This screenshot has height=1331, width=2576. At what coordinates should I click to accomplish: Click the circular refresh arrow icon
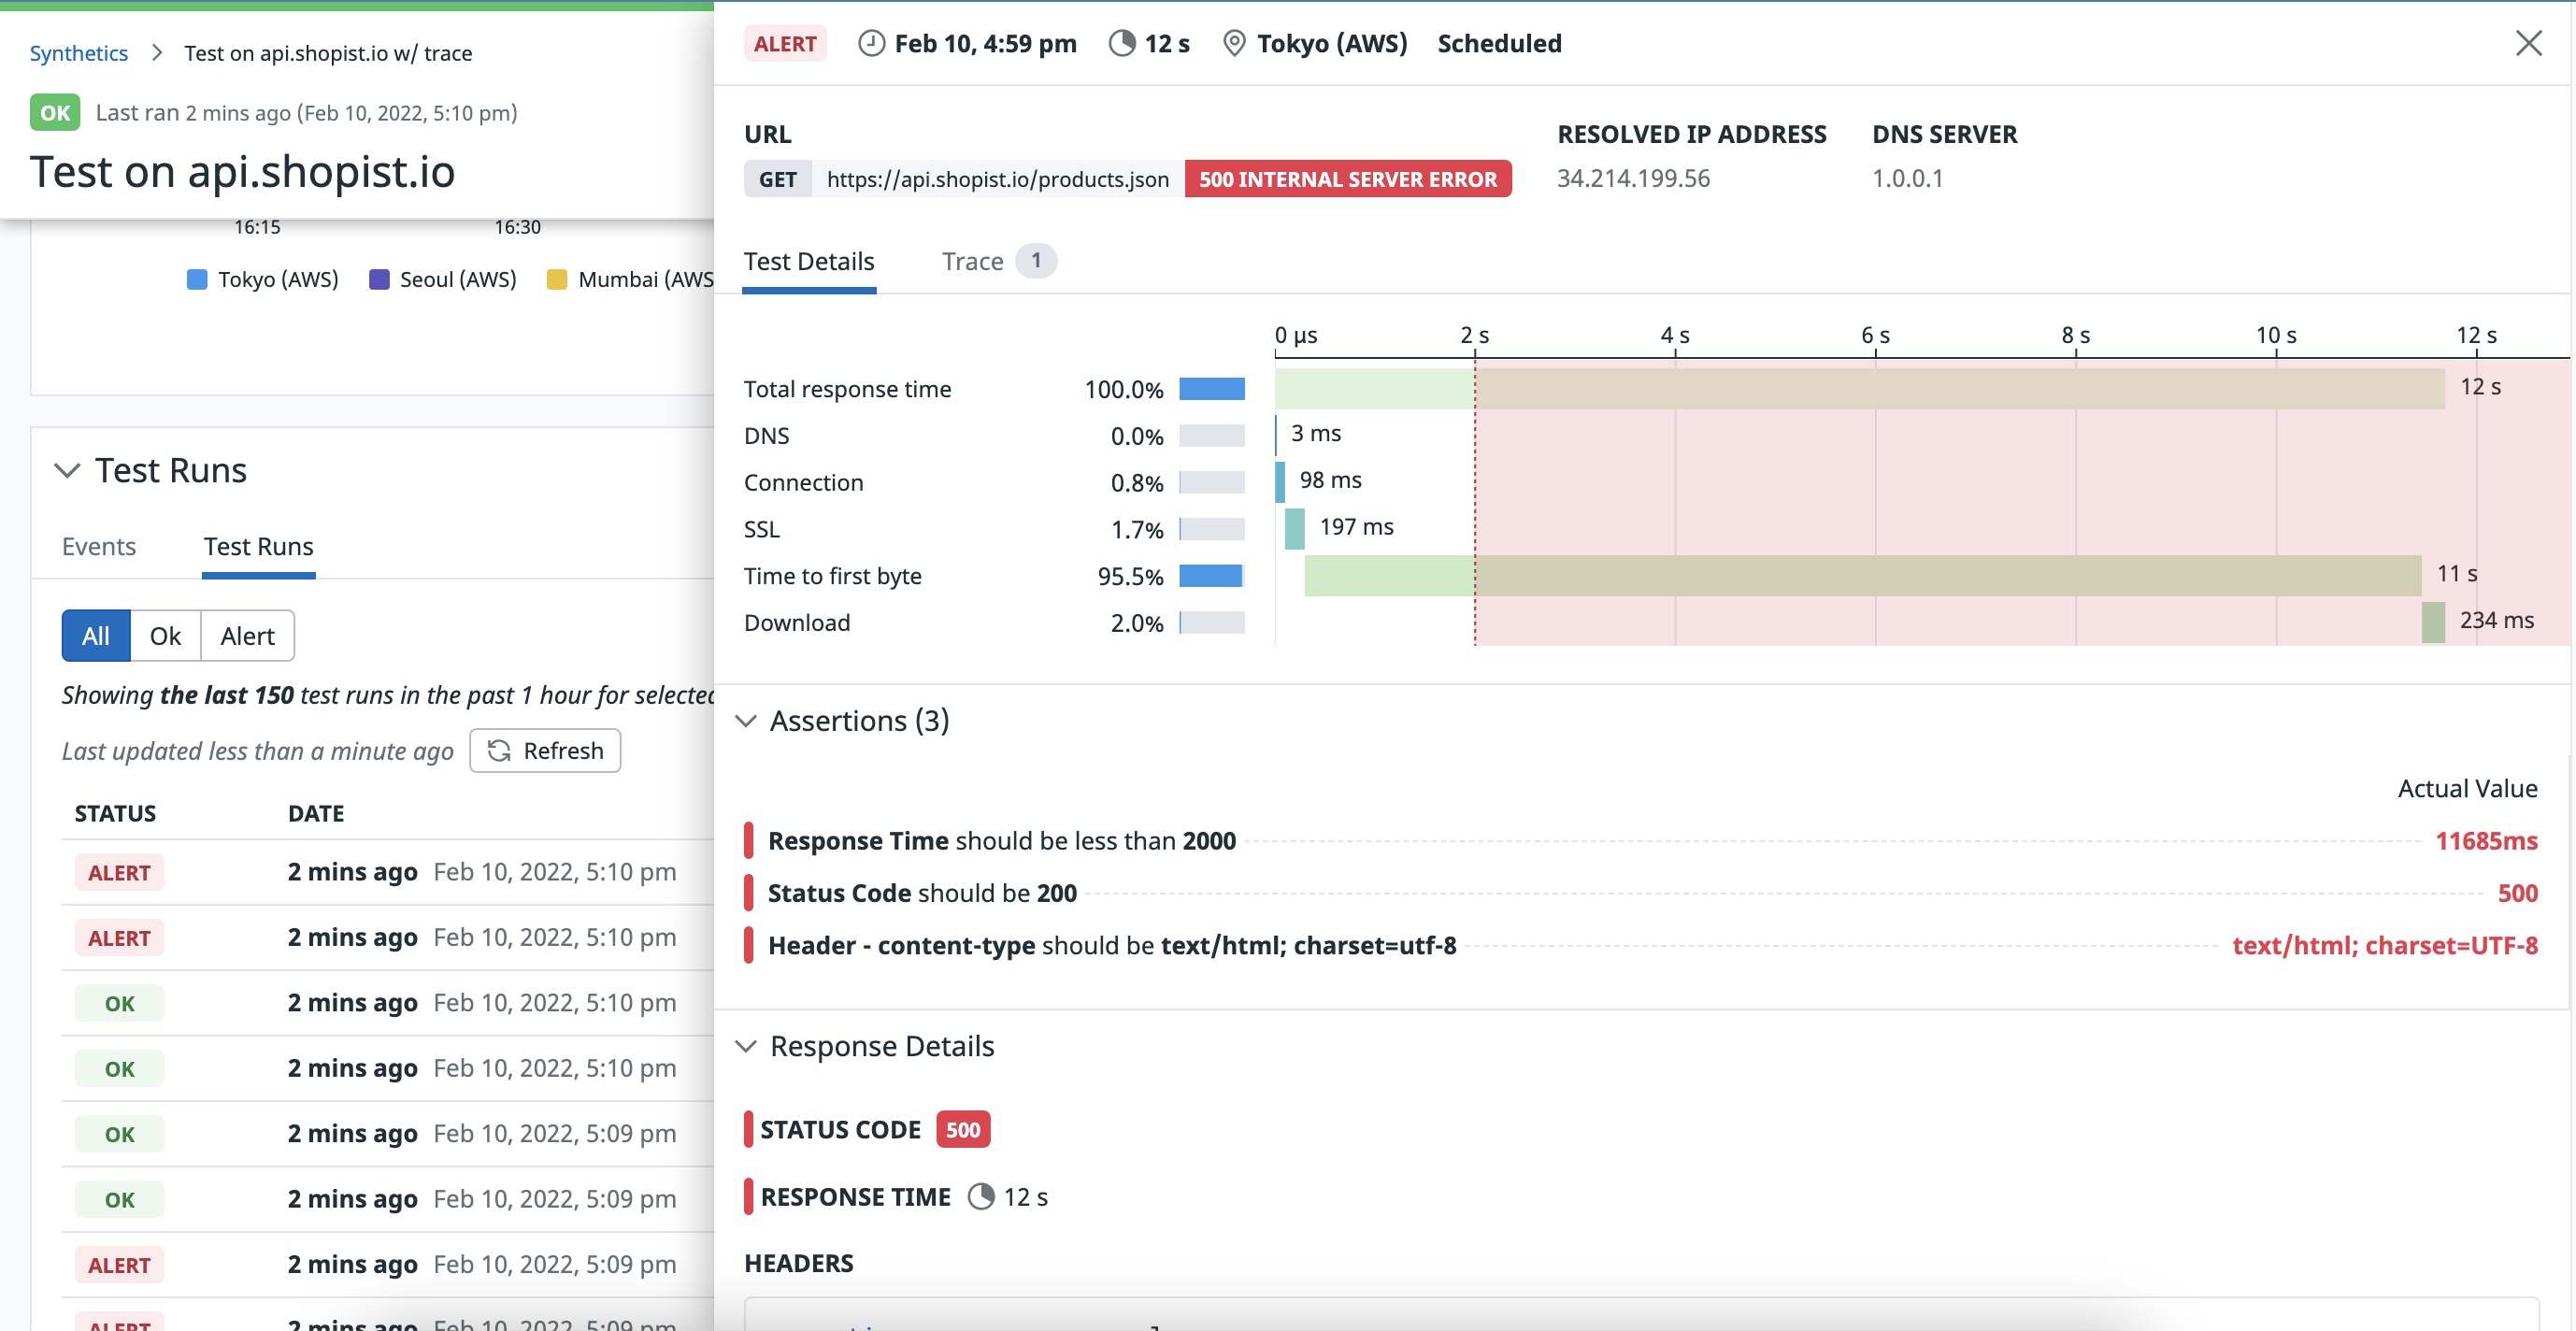498,750
